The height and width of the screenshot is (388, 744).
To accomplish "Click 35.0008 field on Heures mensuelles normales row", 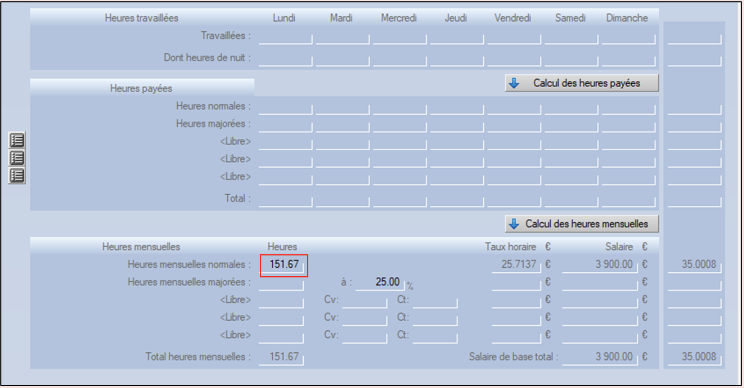I will 695,265.
